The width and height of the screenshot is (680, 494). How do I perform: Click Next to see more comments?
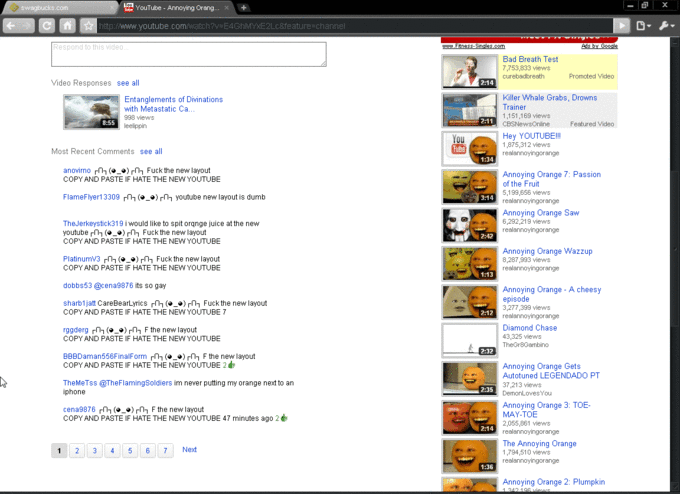coord(190,450)
